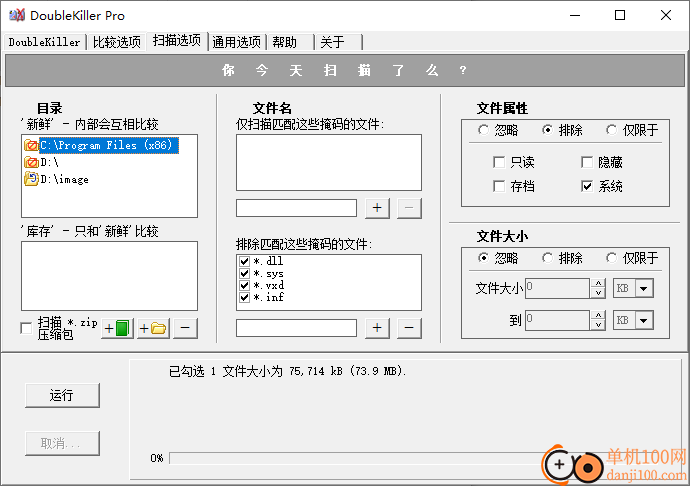Select 排除 under 文件属性
Viewport: 690px width, 486px height.
coord(547,130)
